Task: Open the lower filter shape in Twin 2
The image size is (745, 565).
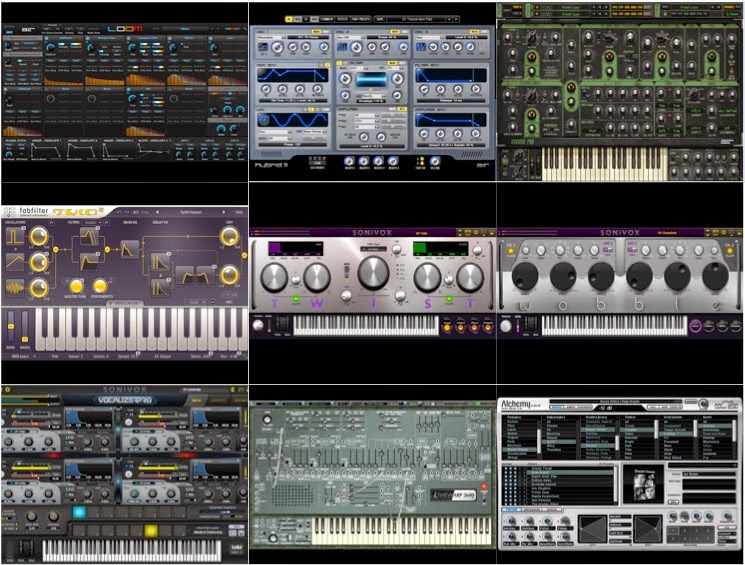Action: [89, 262]
